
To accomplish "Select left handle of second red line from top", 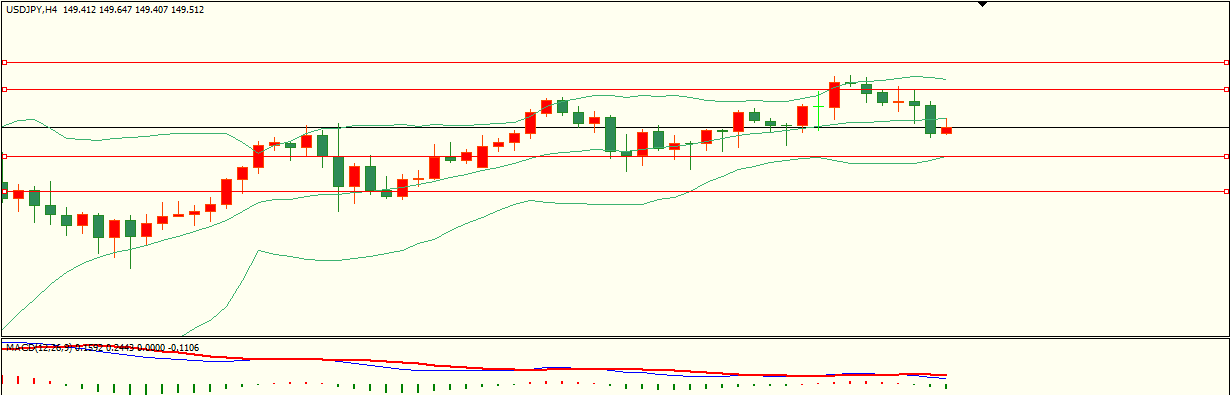I will click(x=4, y=89).
